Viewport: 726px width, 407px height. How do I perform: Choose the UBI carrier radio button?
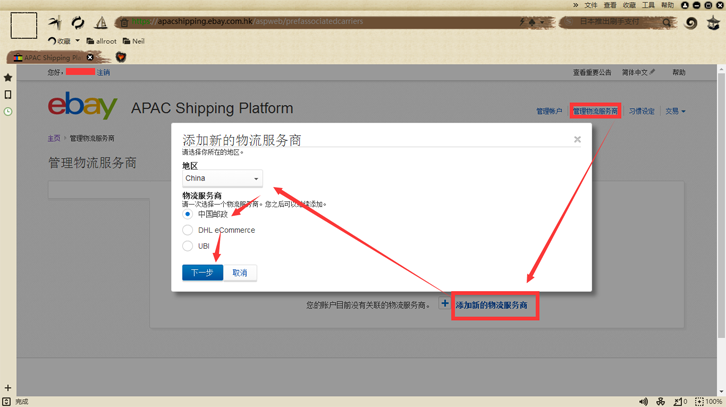tap(188, 246)
